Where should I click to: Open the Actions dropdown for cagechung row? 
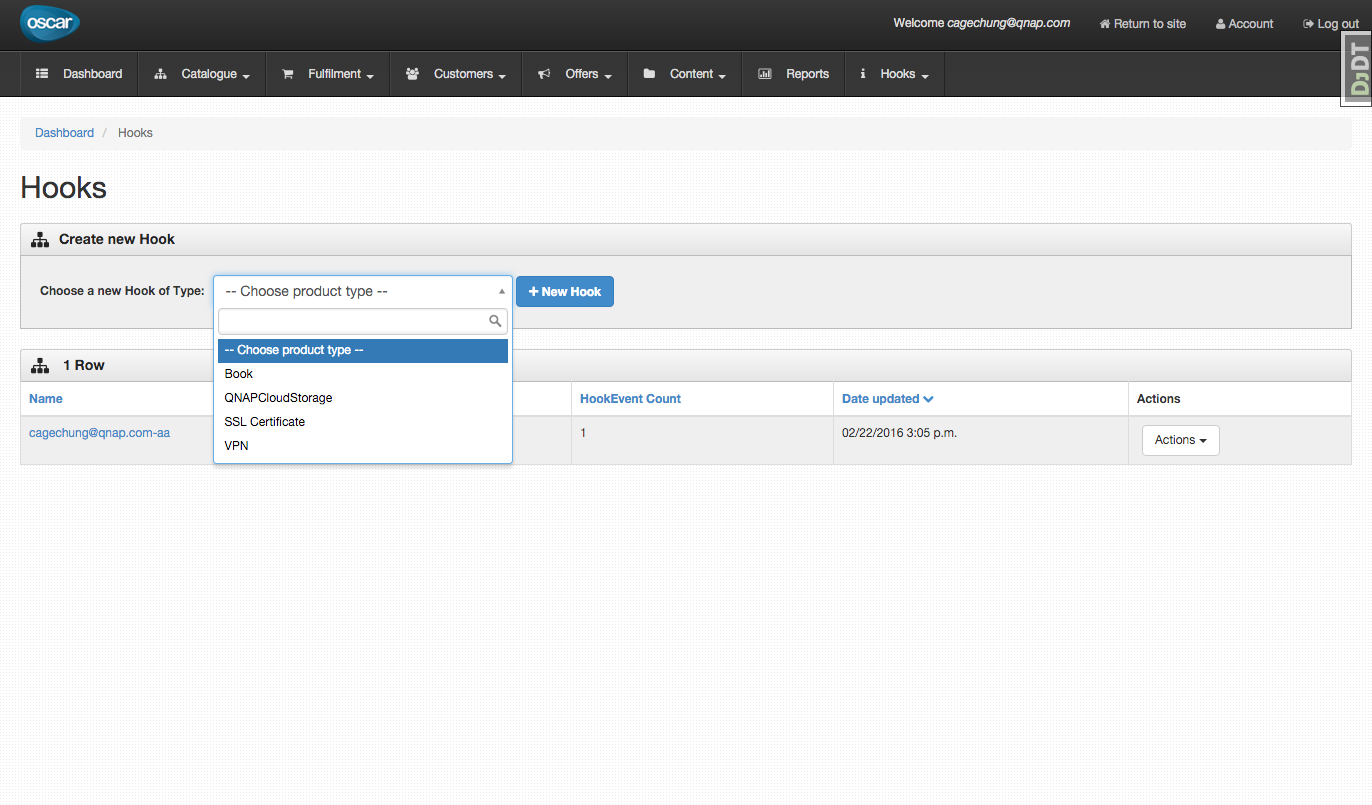pyautogui.click(x=1180, y=440)
